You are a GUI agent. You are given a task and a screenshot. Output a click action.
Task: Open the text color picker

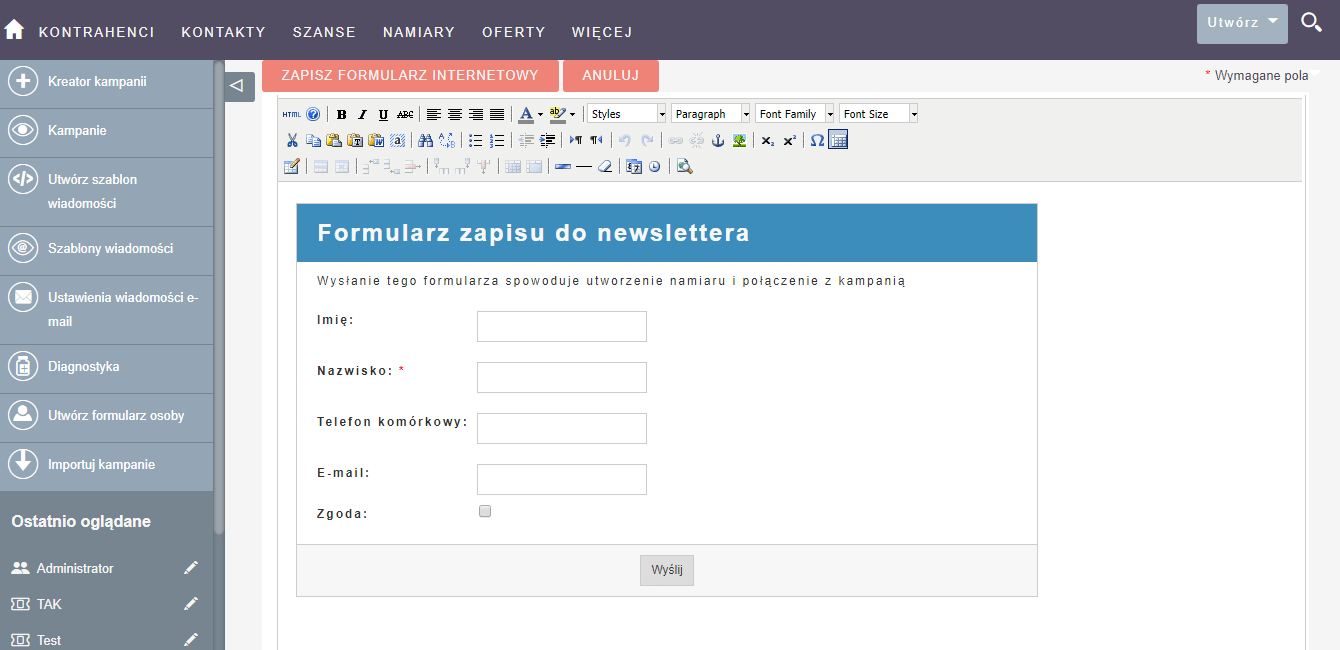pyautogui.click(x=526, y=114)
